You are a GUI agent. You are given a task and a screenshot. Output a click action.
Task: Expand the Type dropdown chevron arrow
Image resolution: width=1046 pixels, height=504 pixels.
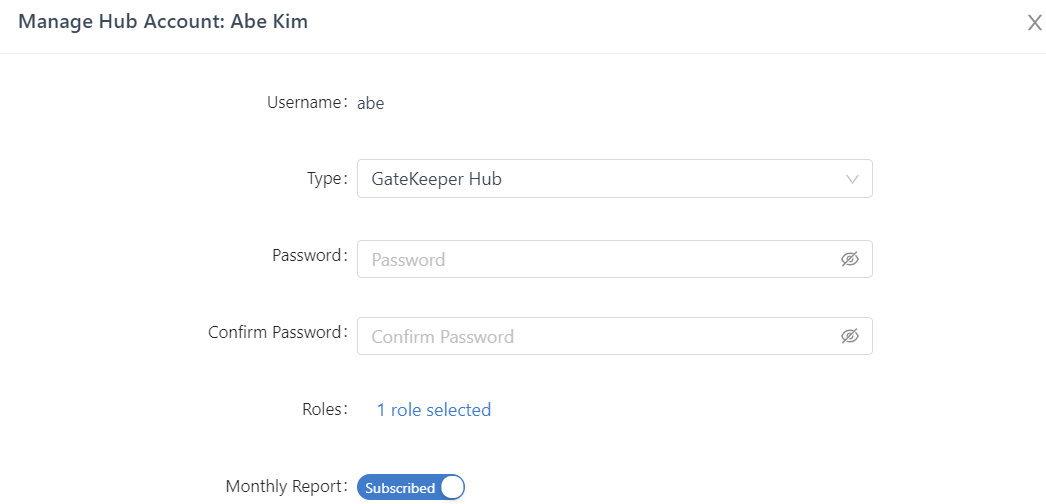tap(852, 179)
